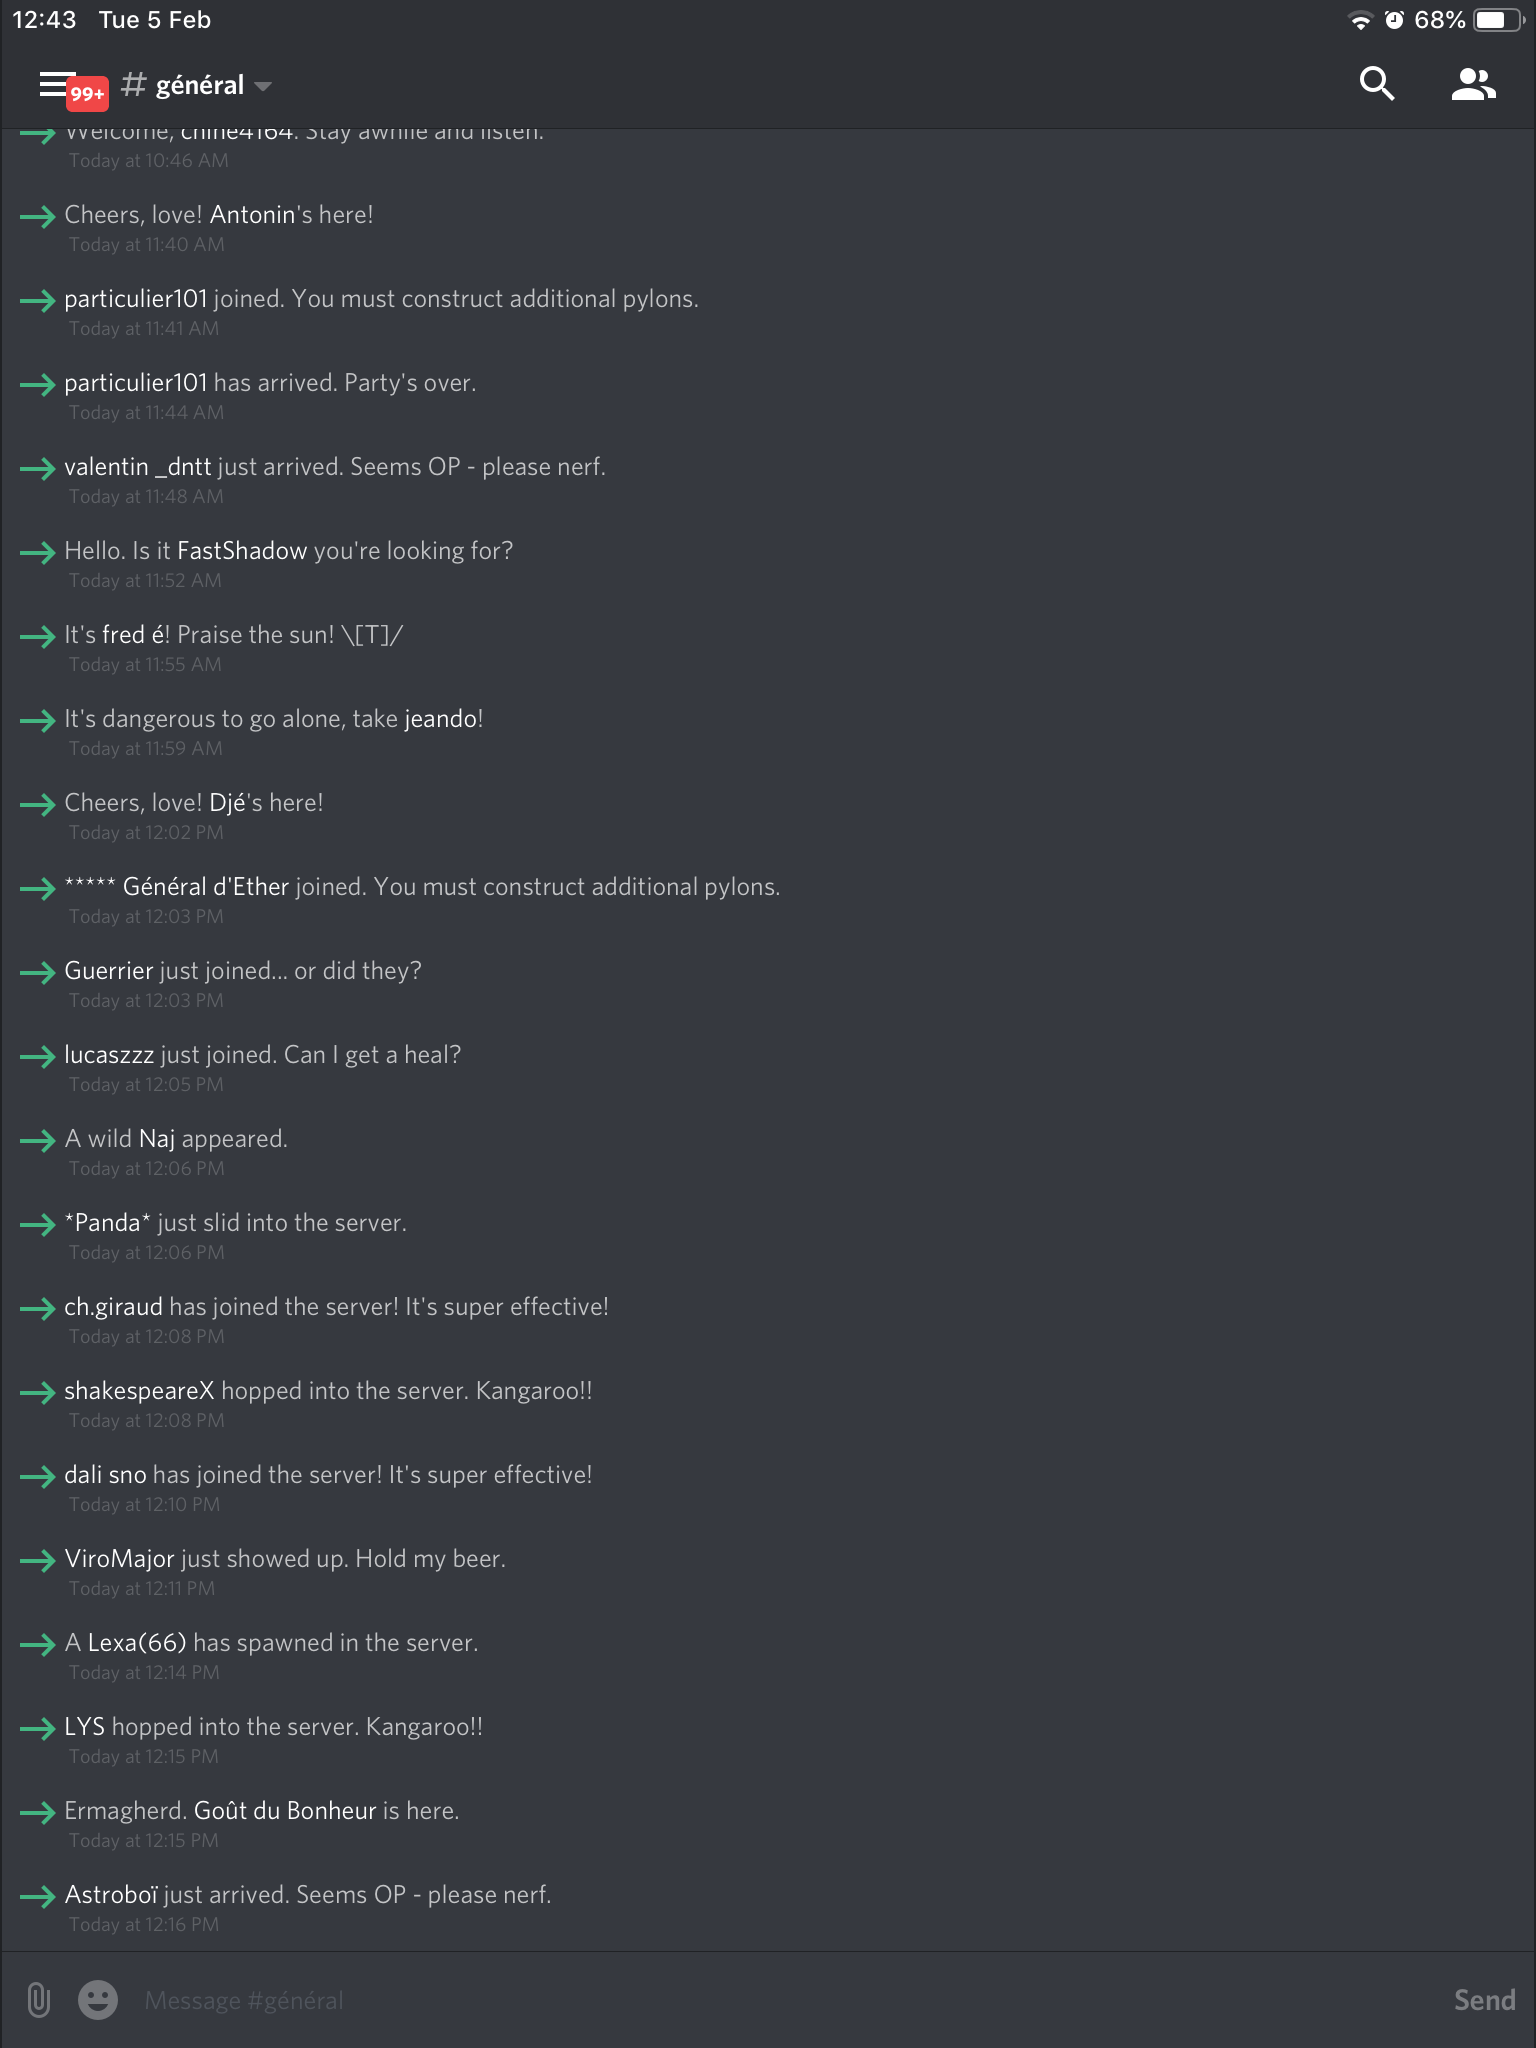Tap the battery indicator in status bar
1536x2048 pixels.
click(x=1498, y=20)
